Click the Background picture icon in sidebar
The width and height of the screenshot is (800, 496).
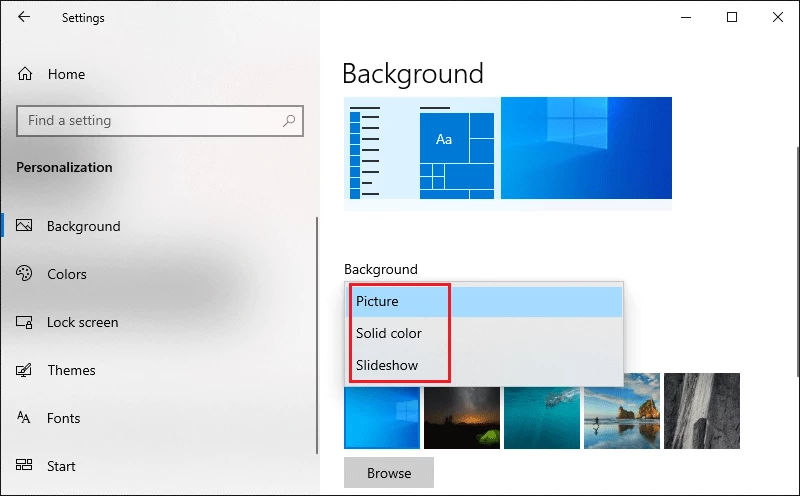tap(24, 226)
